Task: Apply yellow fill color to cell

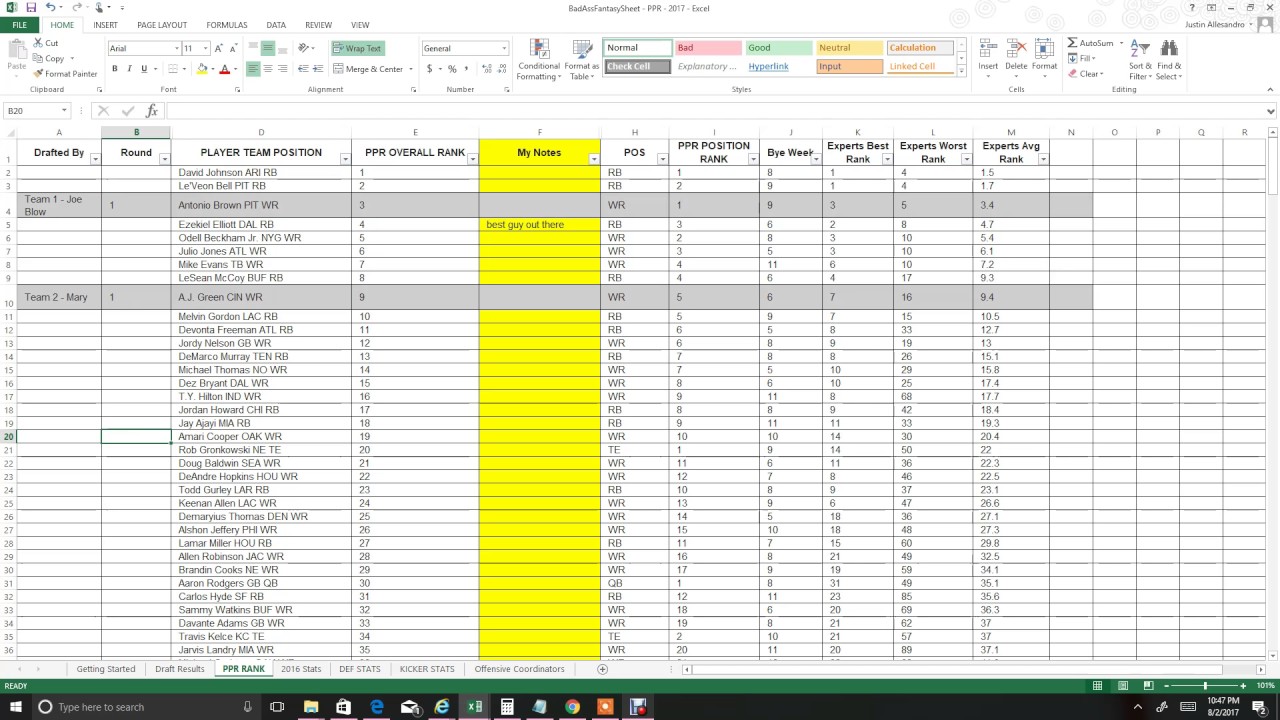Action: pyautogui.click(x=201, y=69)
